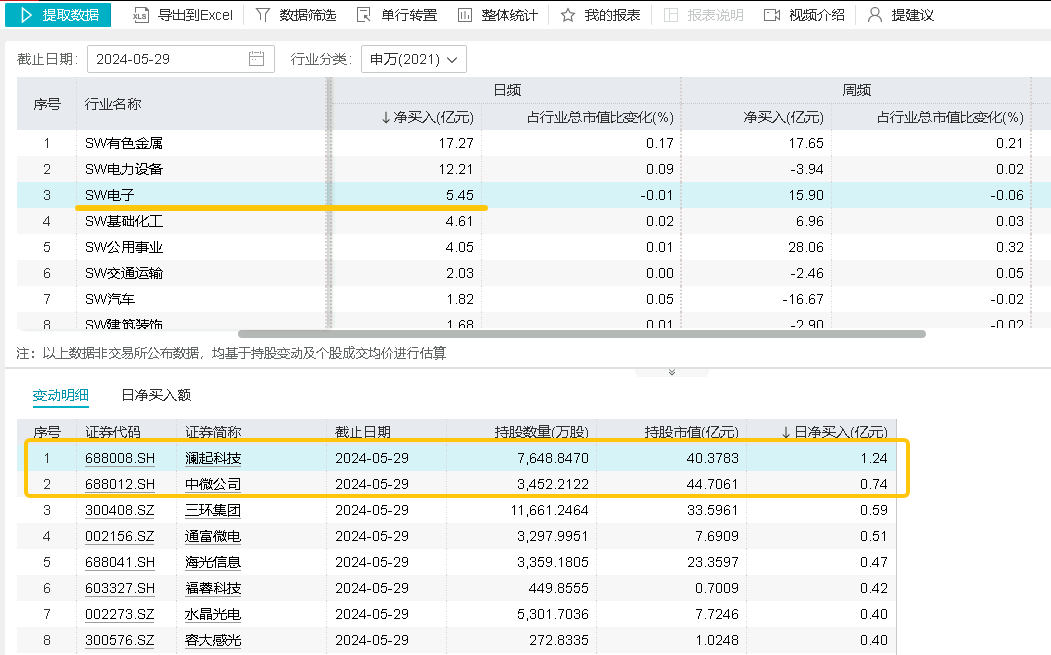Select the SW汽车 industry row
Image resolution: width=1051 pixels, height=655 pixels.
534,299
